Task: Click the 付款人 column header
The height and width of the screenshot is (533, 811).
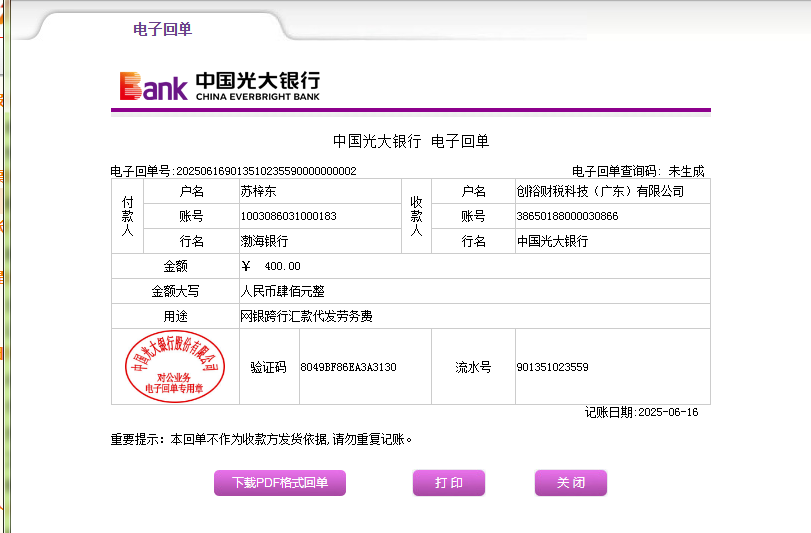Action: (x=127, y=216)
